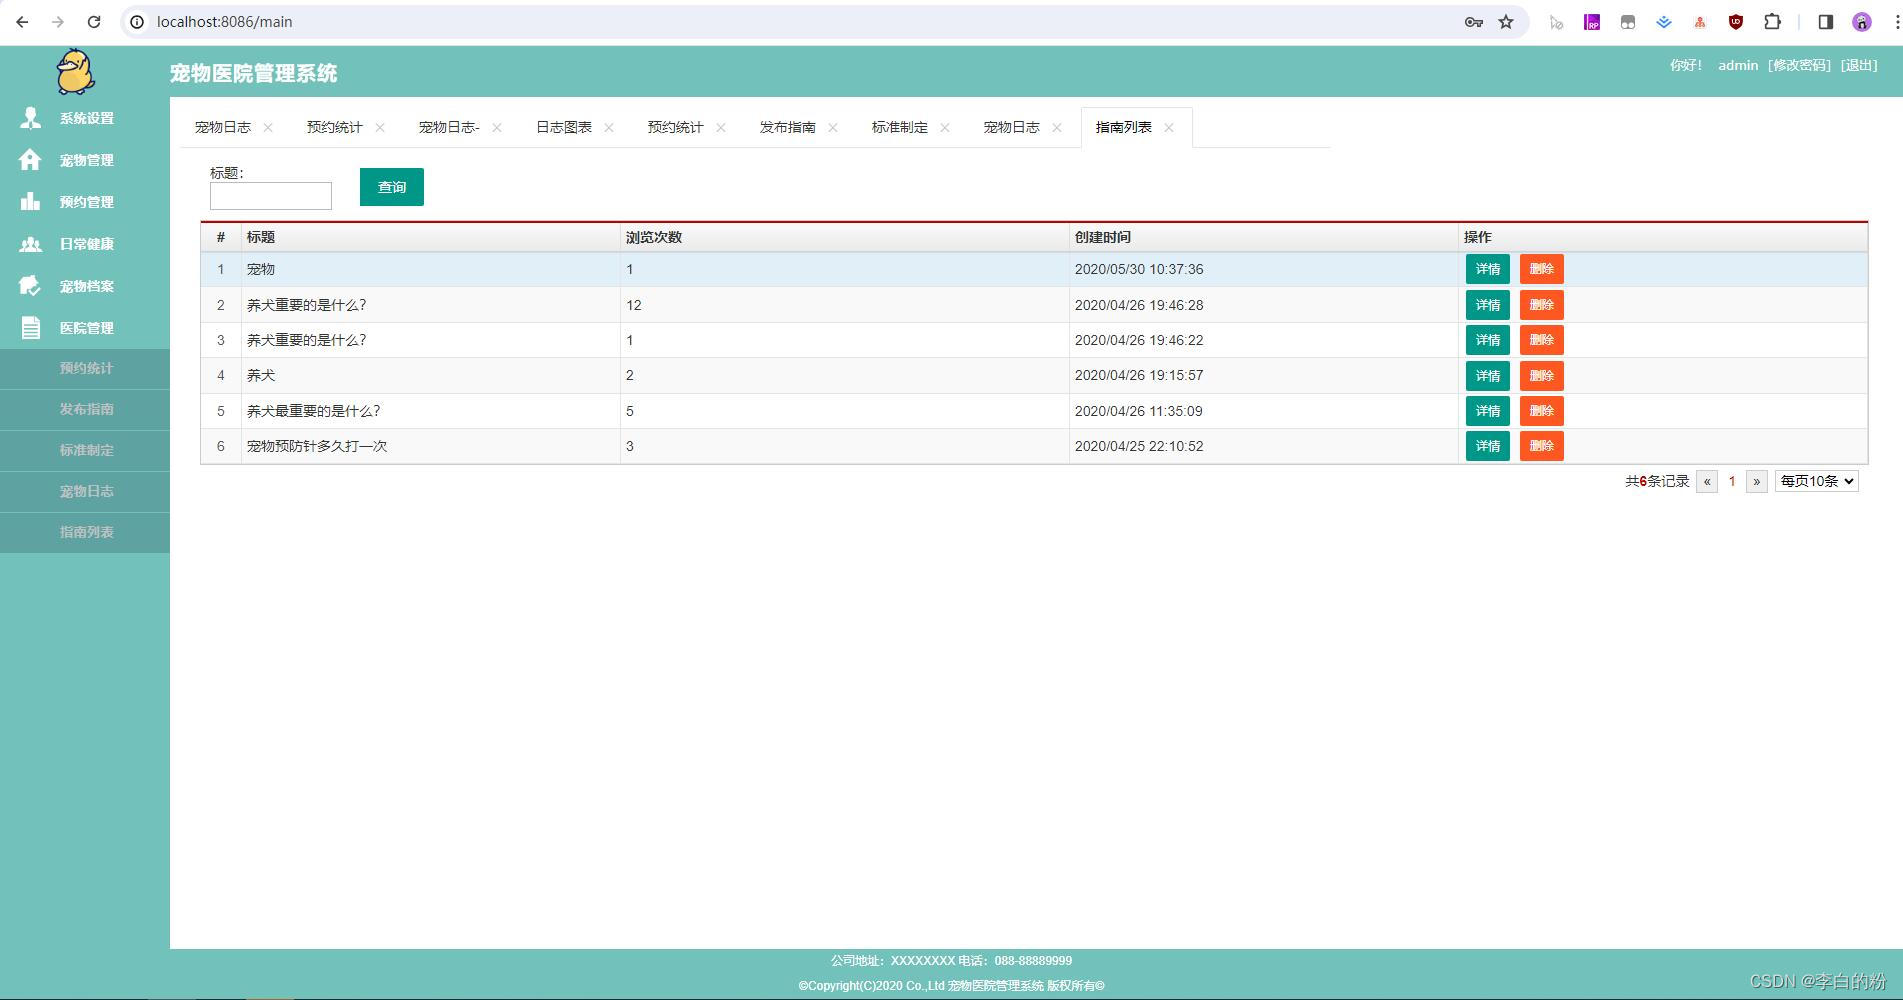Image resolution: width=1903 pixels, height=1000 pixels.
Task: Click the yellow duck logo
Action: (x=75, y=72)
